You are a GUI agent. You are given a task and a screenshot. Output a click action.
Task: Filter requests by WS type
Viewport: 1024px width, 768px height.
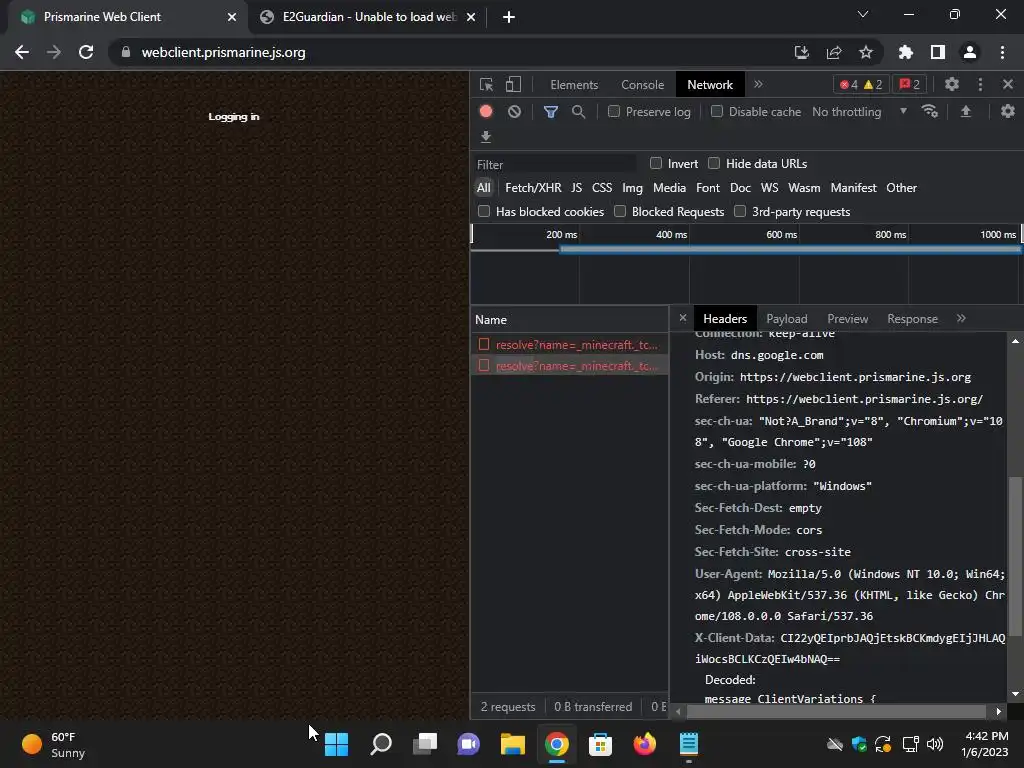point(769,188)
